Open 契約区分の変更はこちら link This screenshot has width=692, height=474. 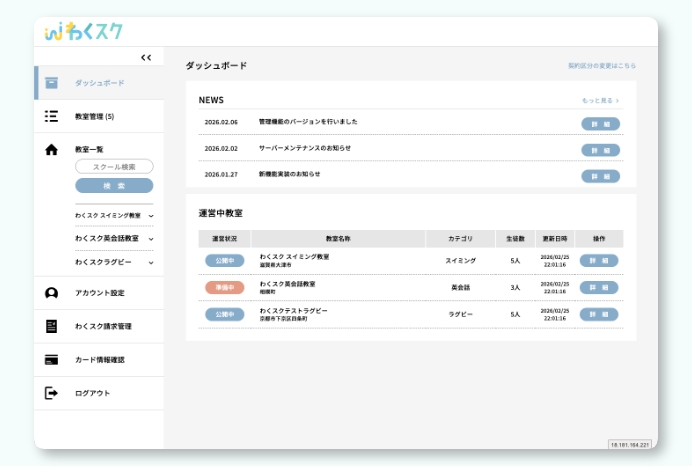tap(601, 66)
